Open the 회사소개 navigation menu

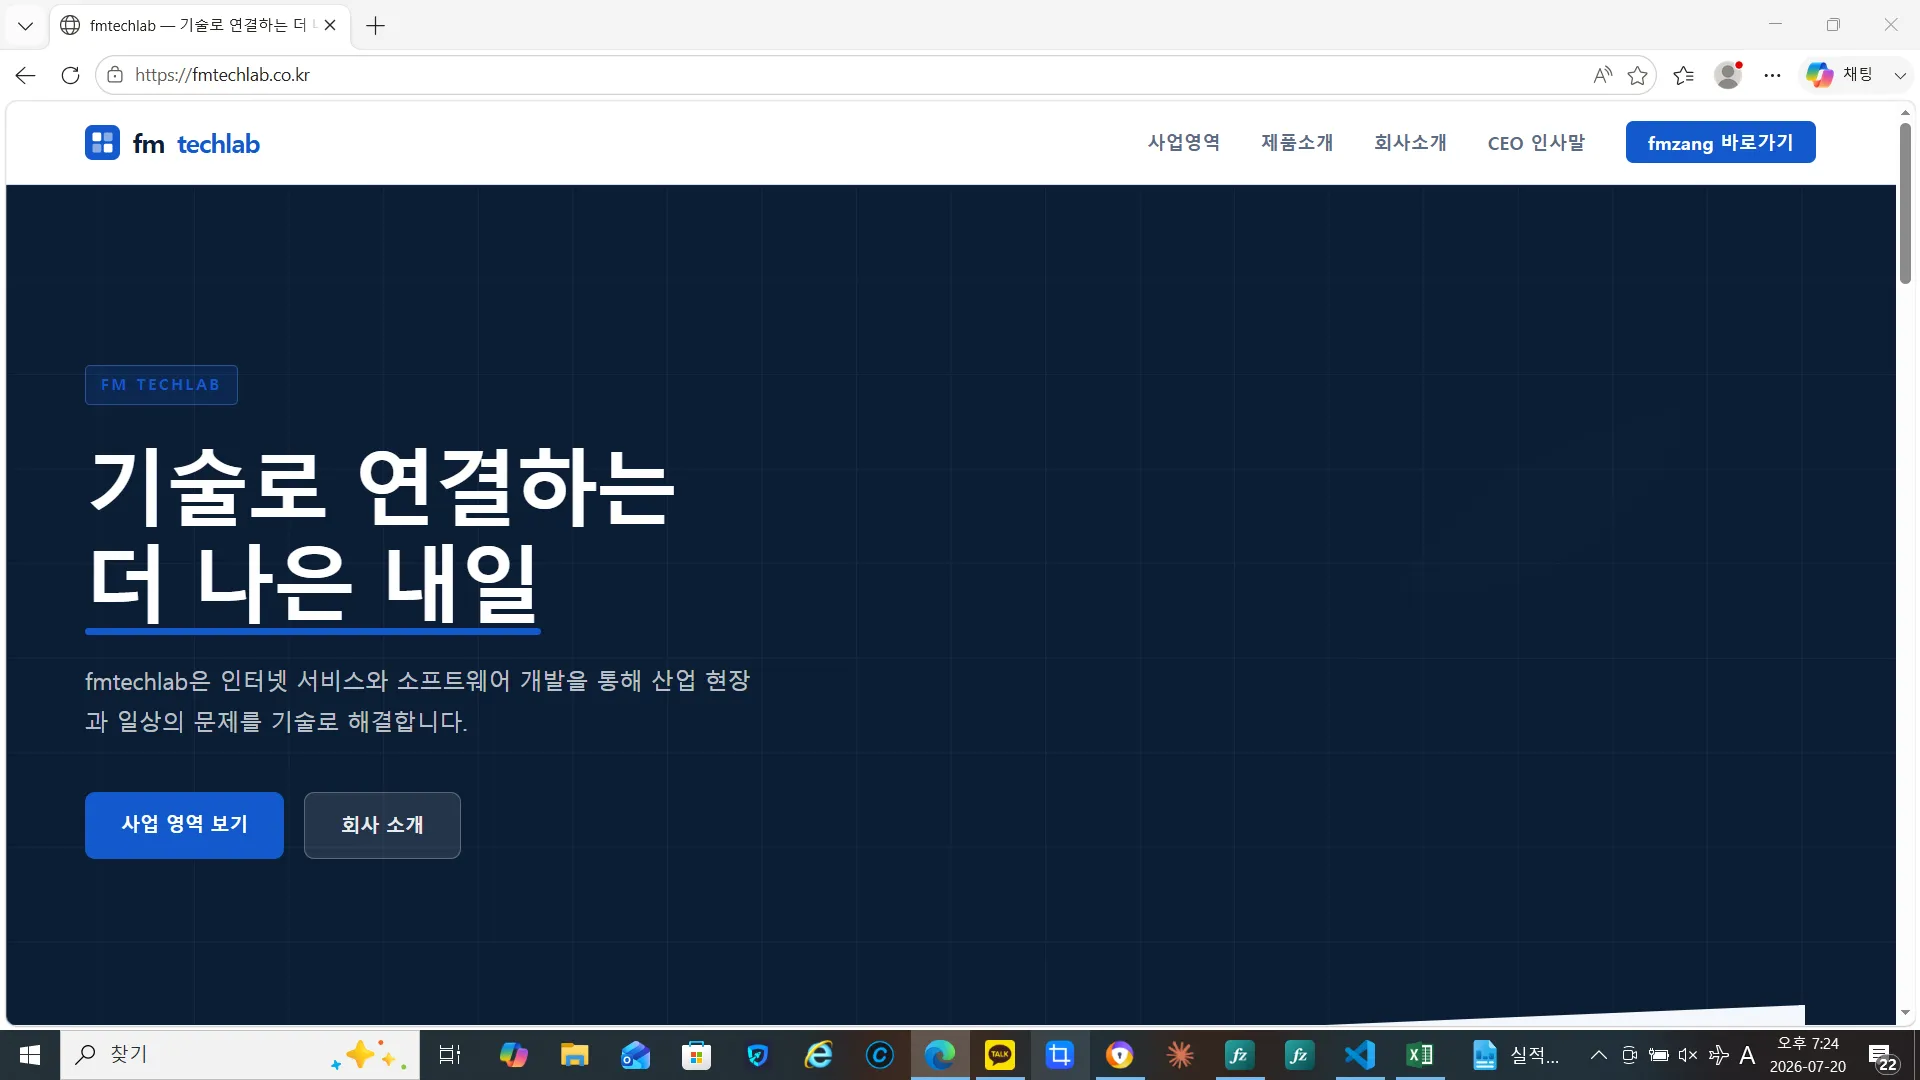tap(1410, 143)
